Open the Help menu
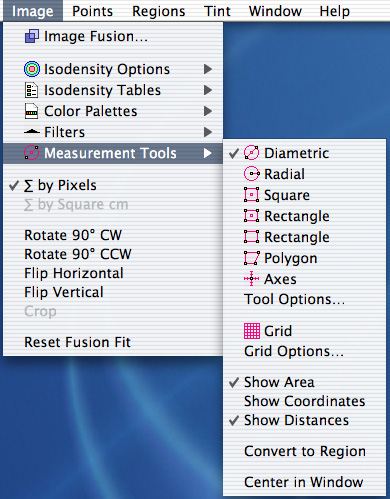The width and height of the screenshot is (390, 499). 335,11
